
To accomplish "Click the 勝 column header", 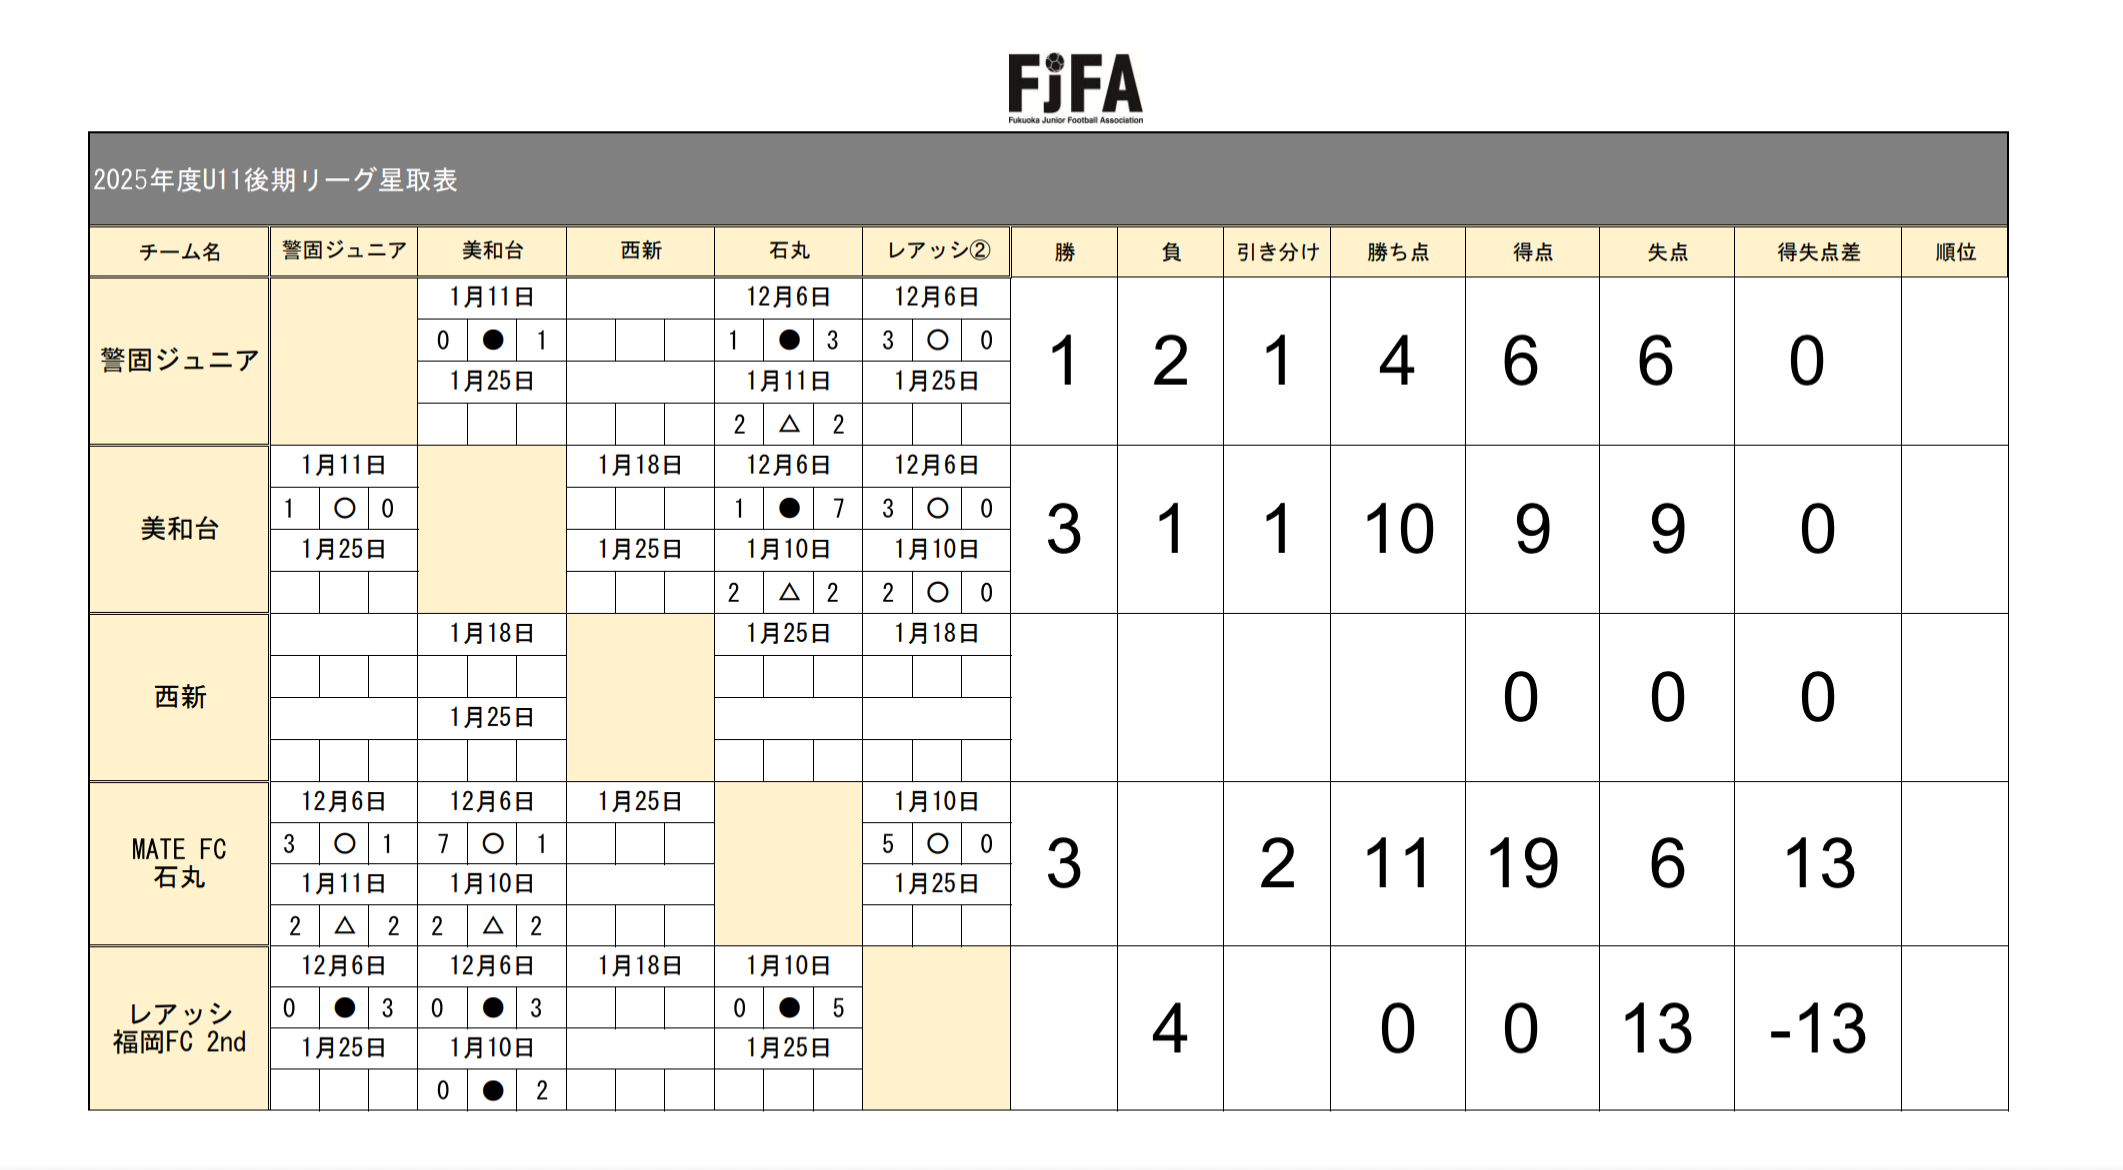I will pos(1064,252).
